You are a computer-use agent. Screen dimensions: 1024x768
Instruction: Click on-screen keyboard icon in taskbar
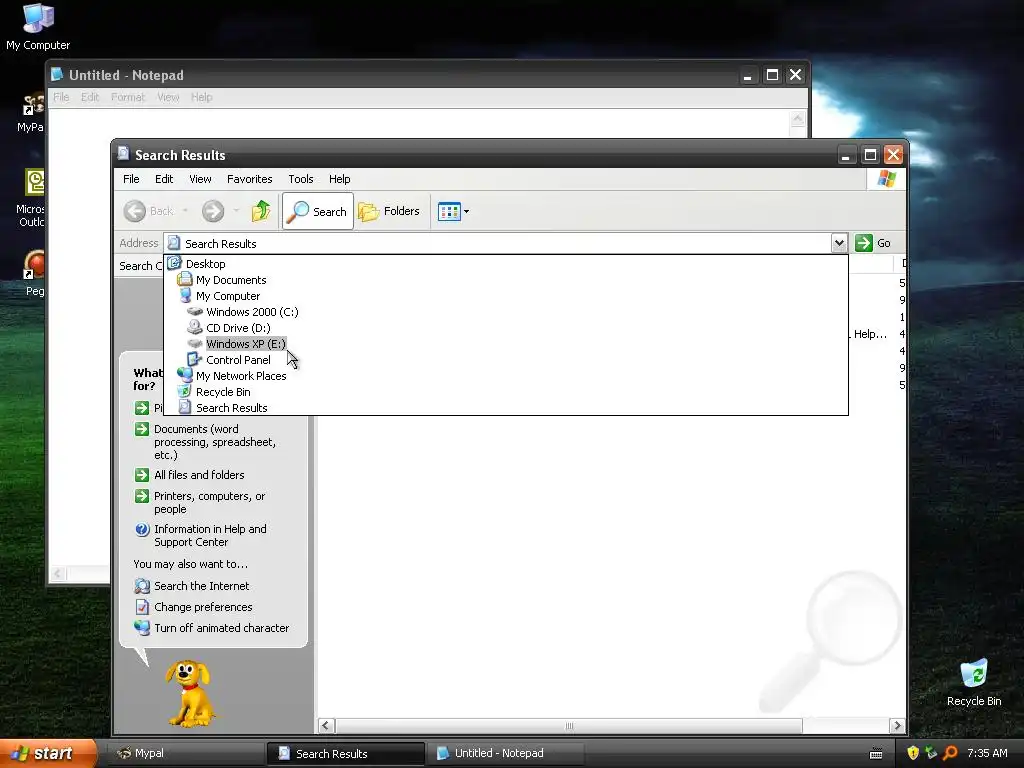tap(876, 754)
